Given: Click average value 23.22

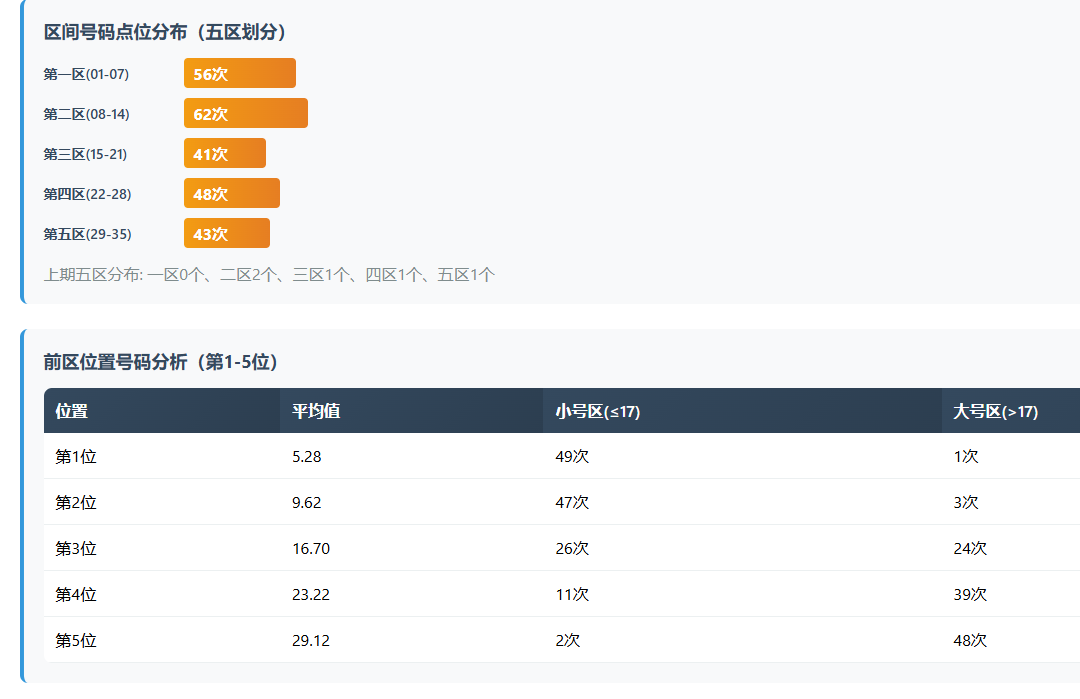Looking at the screenshot, I should click(311, 594).
